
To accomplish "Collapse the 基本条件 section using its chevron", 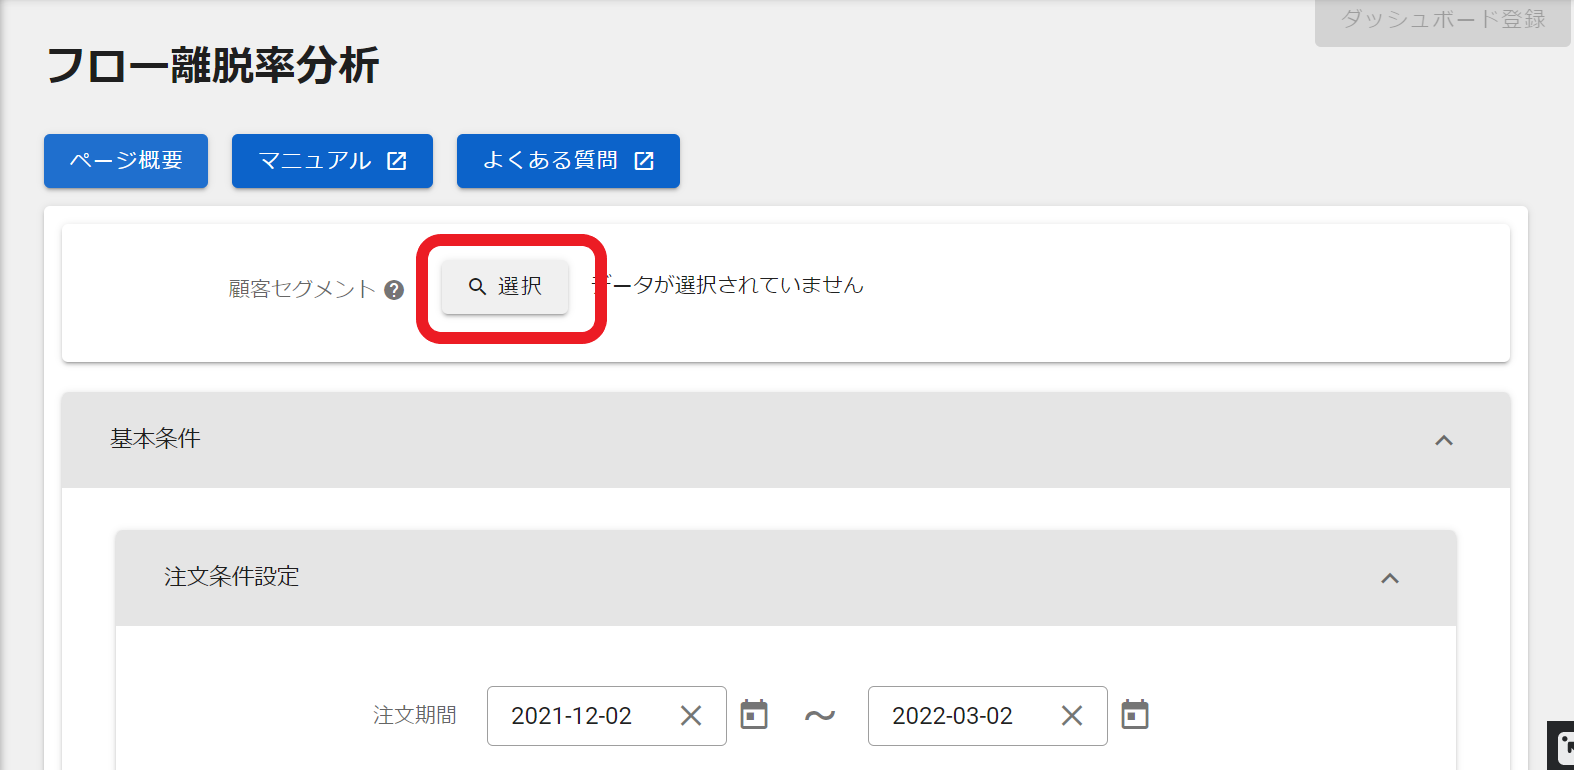I will (1444, 440).
